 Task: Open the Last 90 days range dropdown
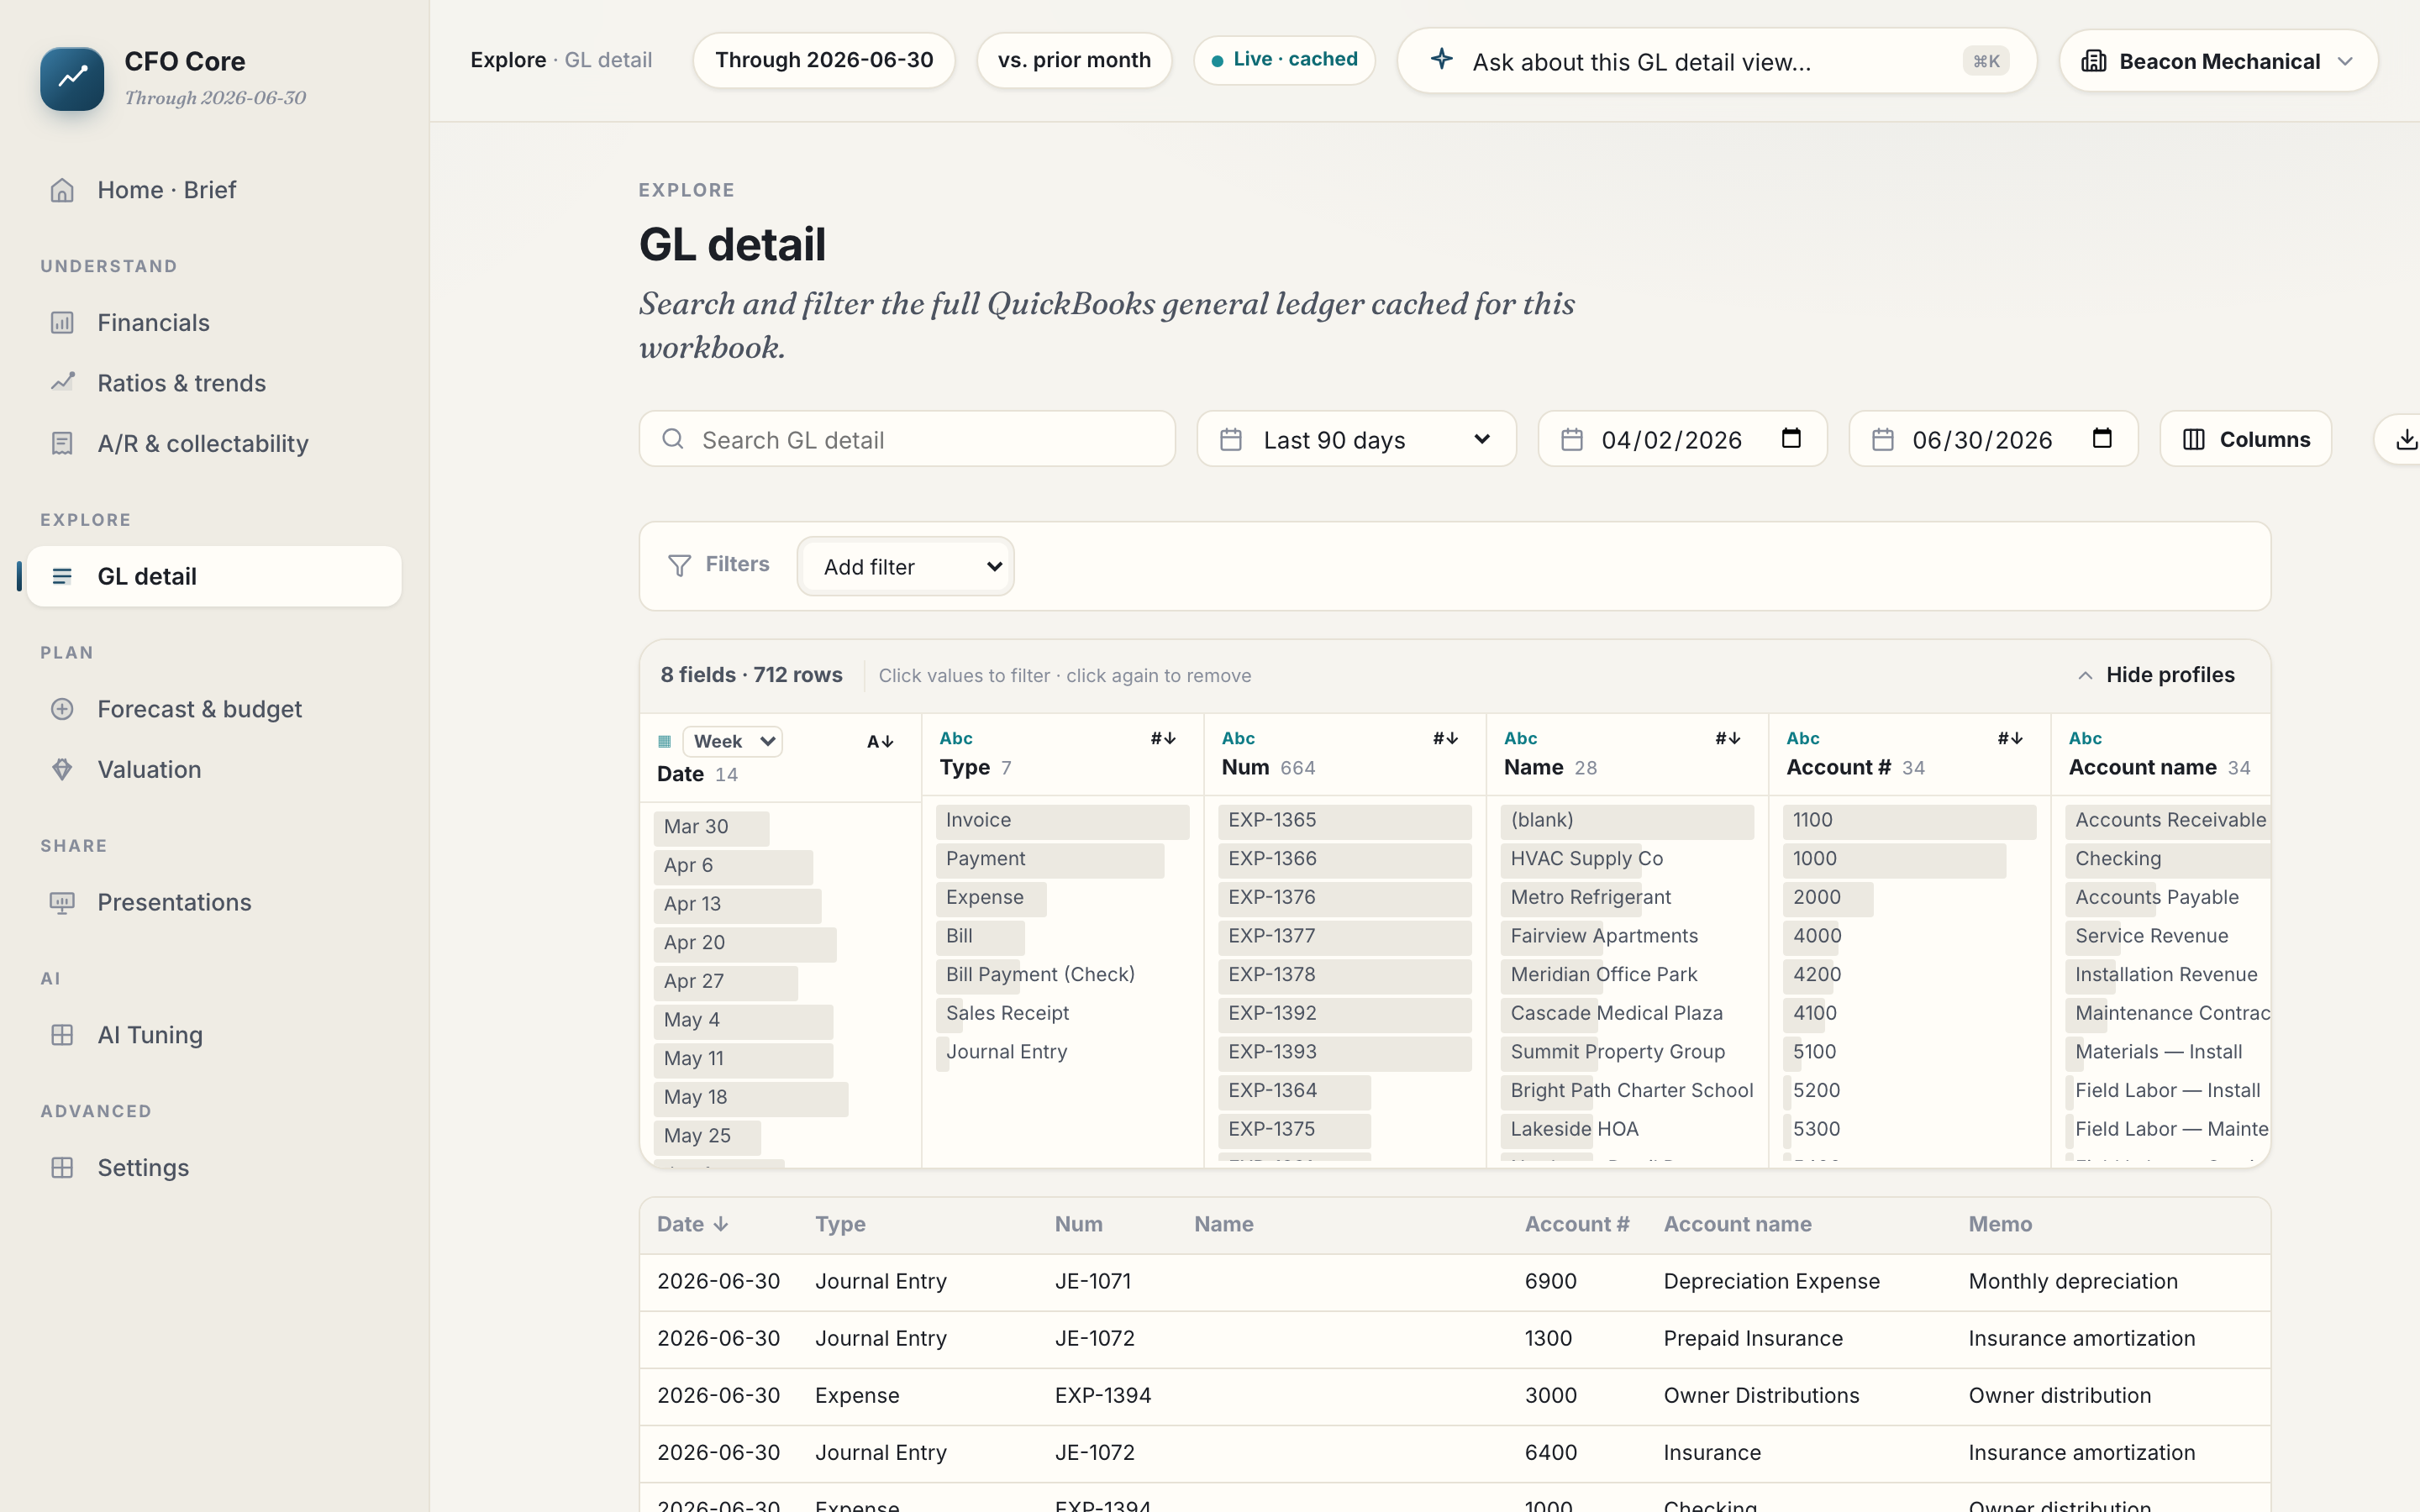(x=1356, y=439)
